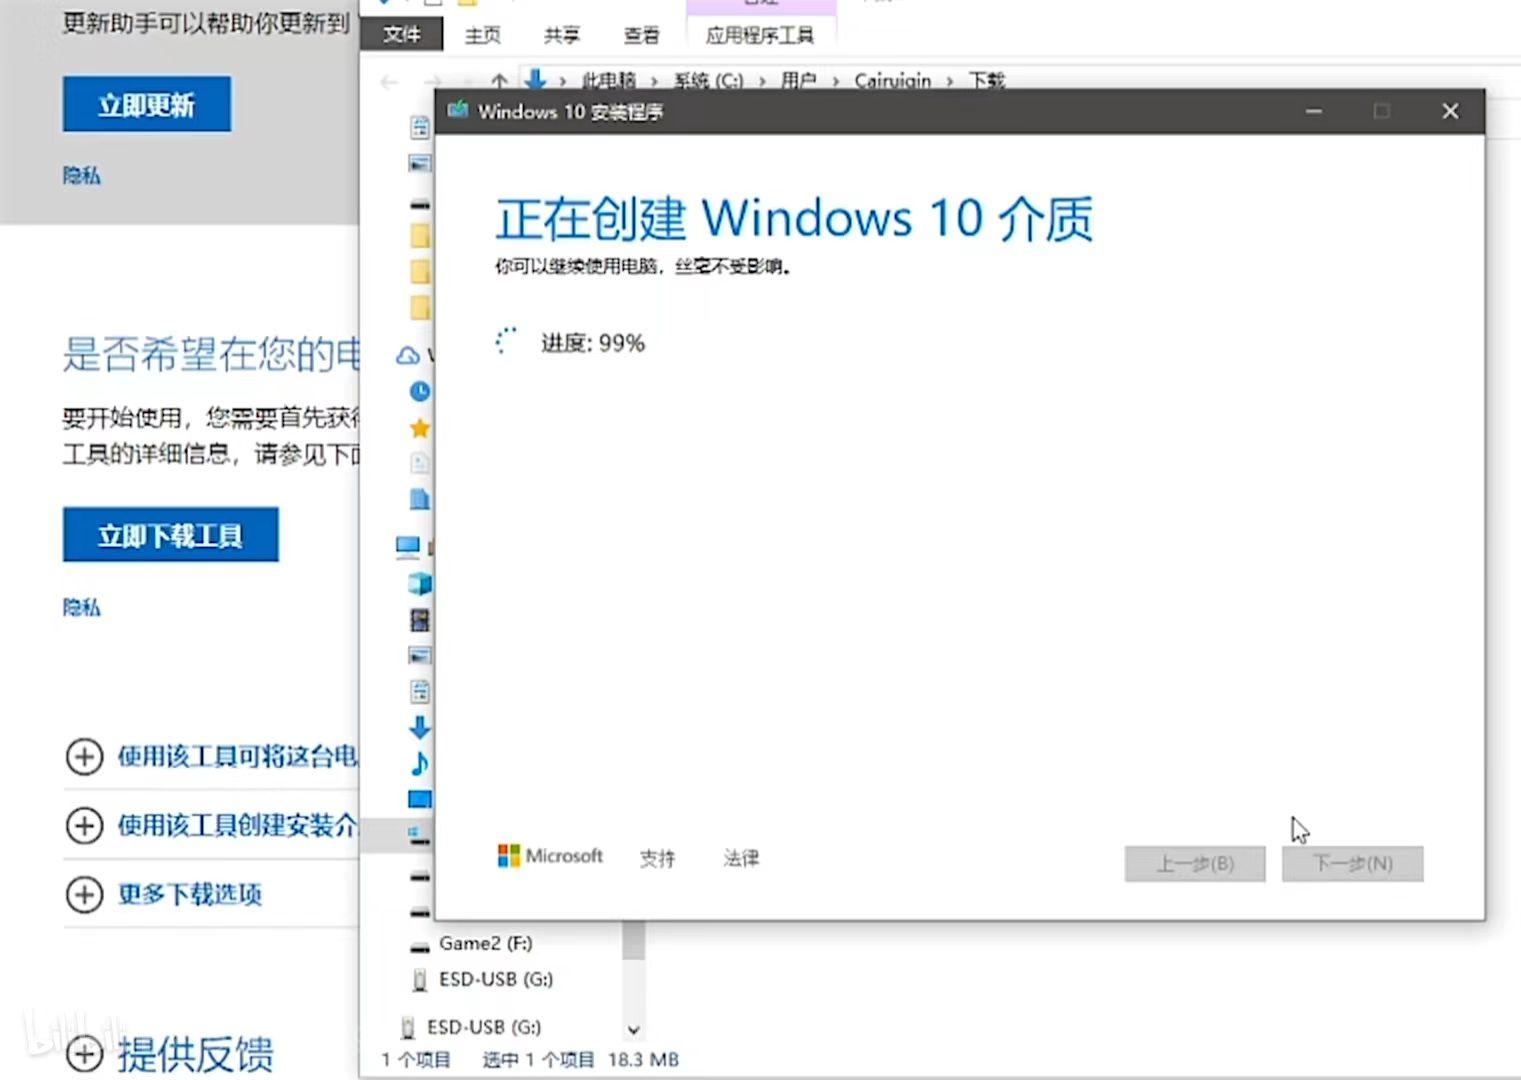
Task: Click the 下一步(N) button
Action: 1353,864
